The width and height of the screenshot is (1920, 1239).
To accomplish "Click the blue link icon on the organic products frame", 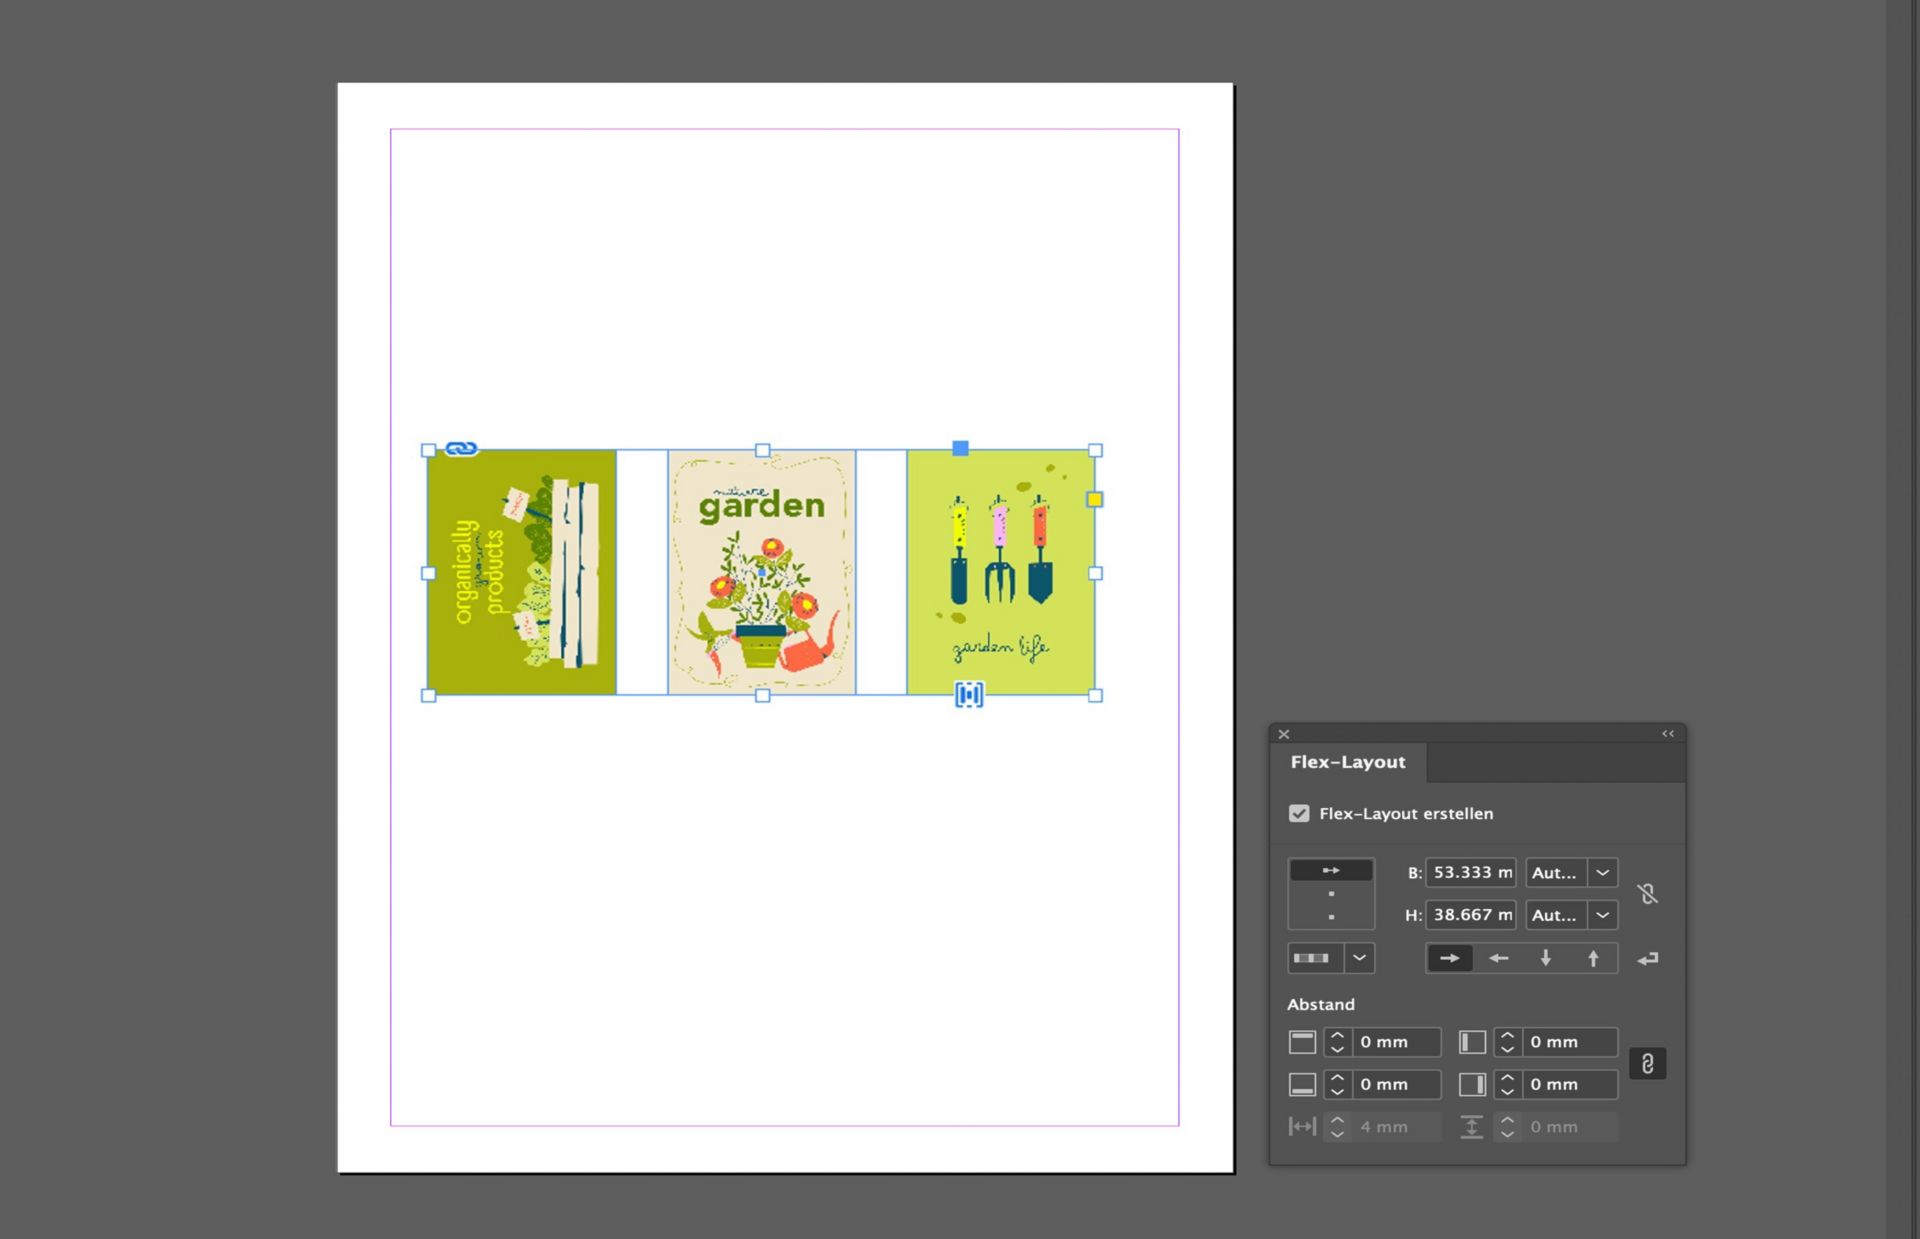I will click(461, 449).
